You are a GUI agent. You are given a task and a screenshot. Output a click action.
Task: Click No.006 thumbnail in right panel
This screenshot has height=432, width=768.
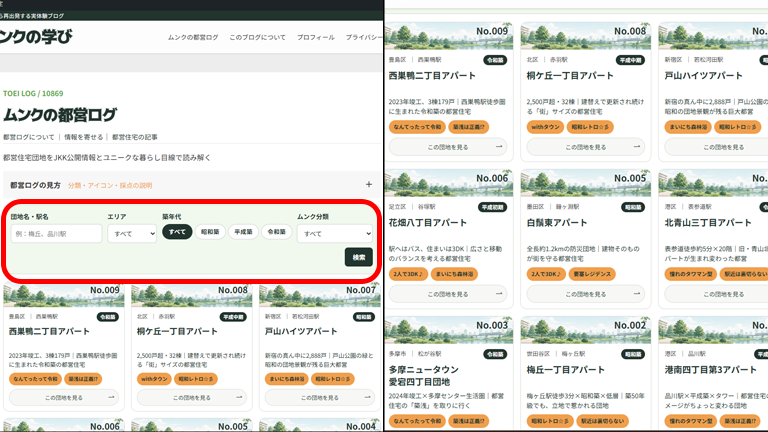tap(449, 183)
